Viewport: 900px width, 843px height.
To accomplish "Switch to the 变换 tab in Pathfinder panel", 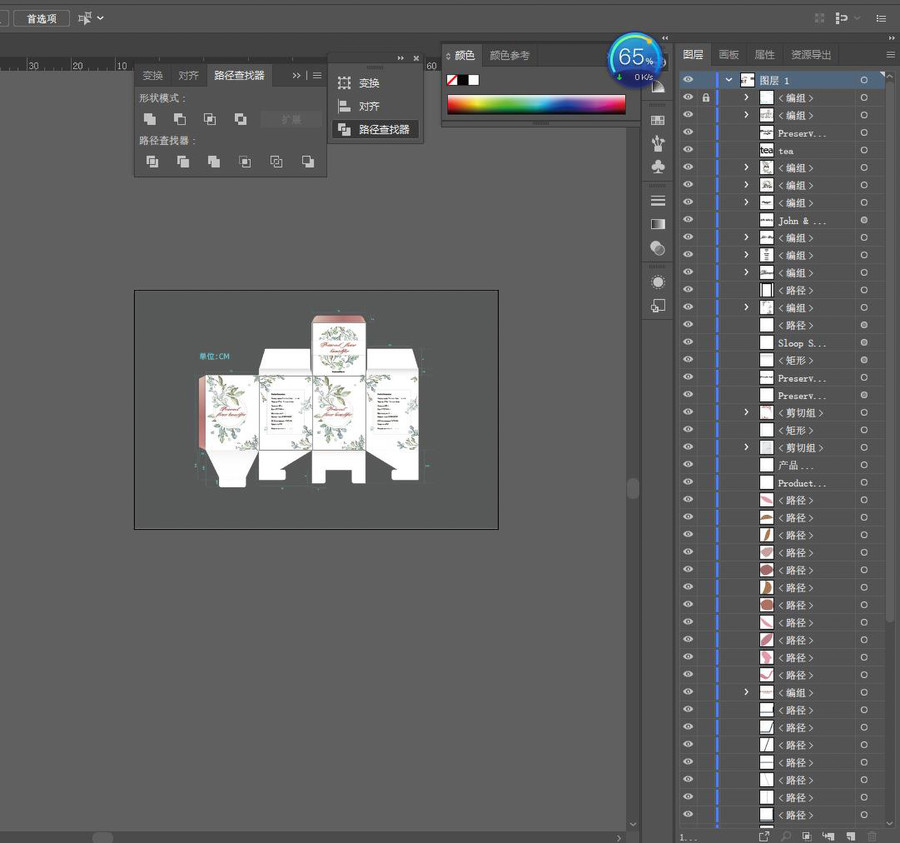I will (x=153, y=75).
